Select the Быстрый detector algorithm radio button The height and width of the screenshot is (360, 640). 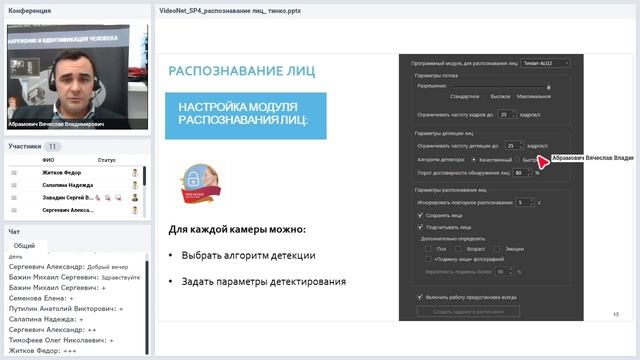click(518, 160)
